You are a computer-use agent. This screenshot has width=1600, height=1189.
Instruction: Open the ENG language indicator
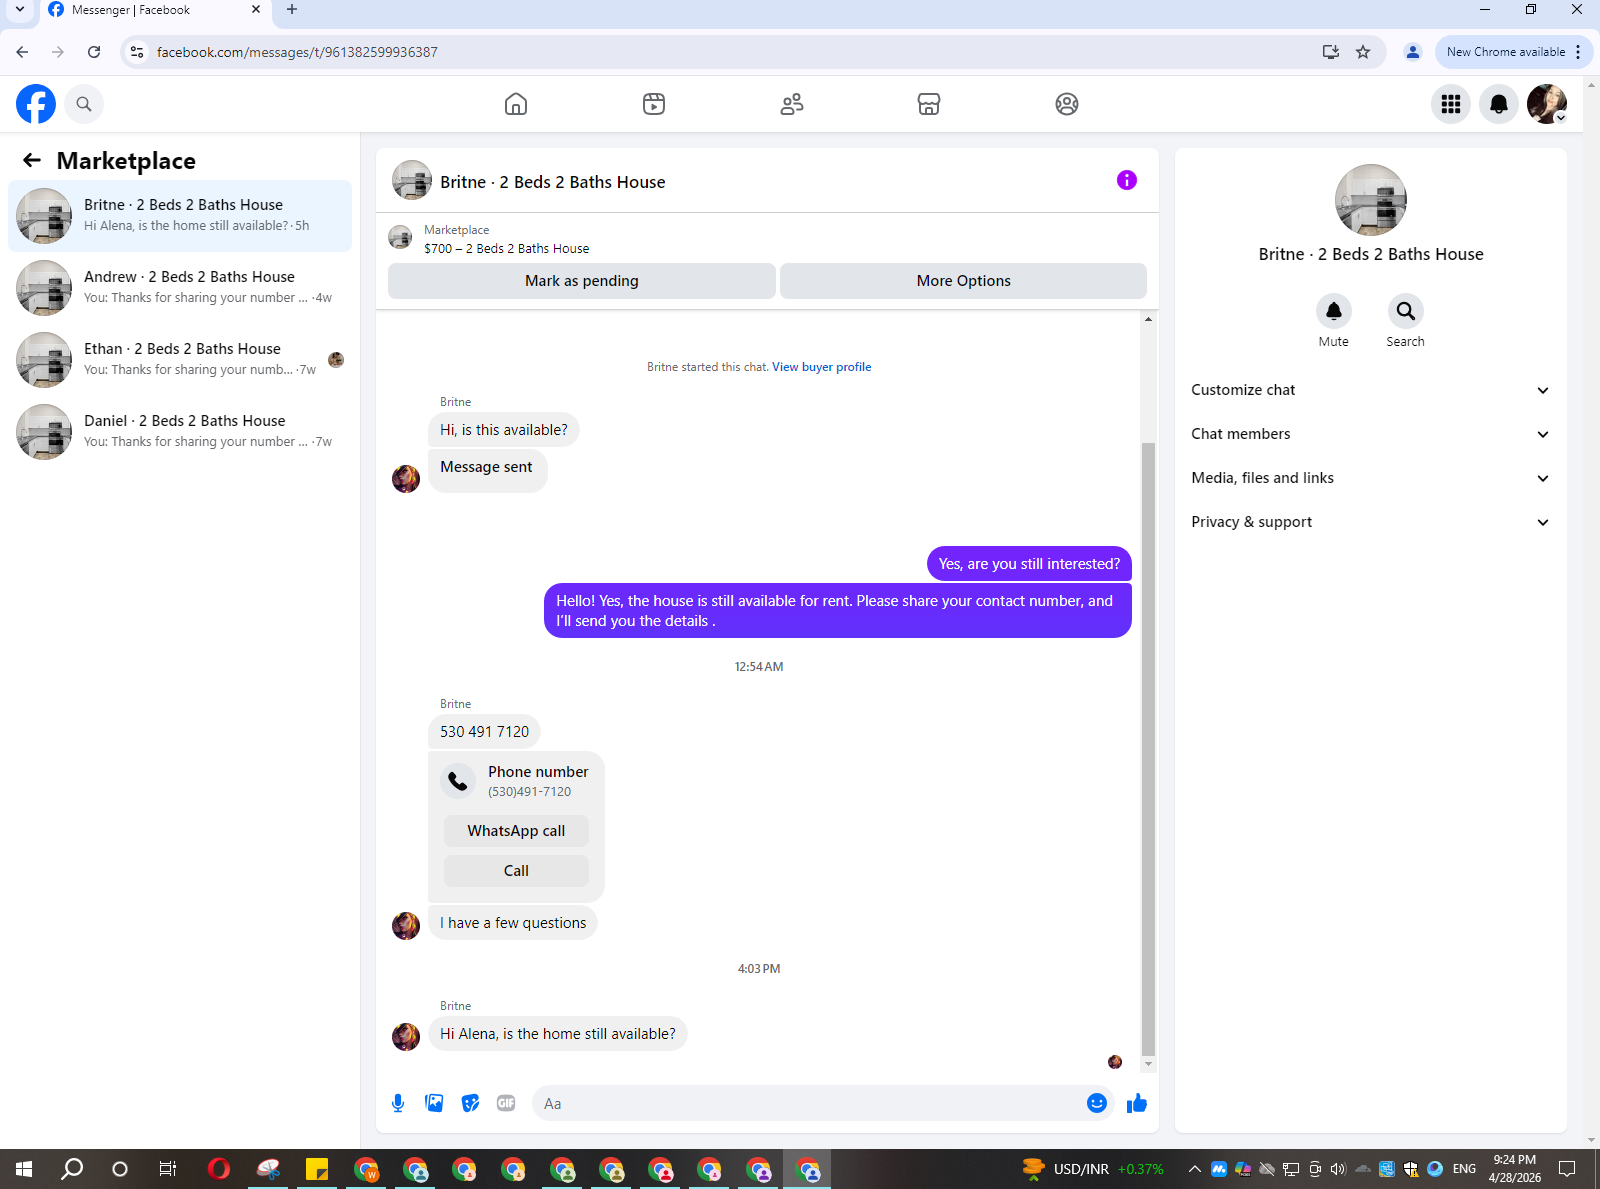tap(1464, 1169)
